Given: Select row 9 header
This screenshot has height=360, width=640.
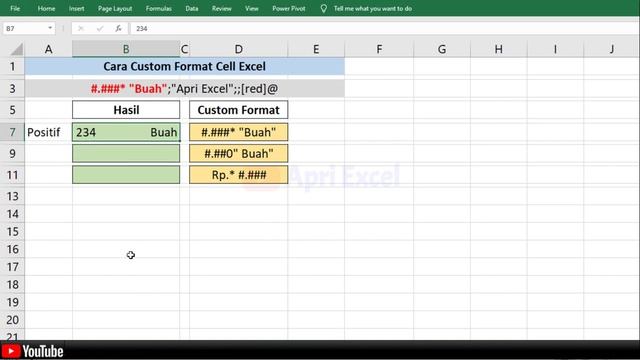Looking at the screenshot, I should click(x=12, y=153).
